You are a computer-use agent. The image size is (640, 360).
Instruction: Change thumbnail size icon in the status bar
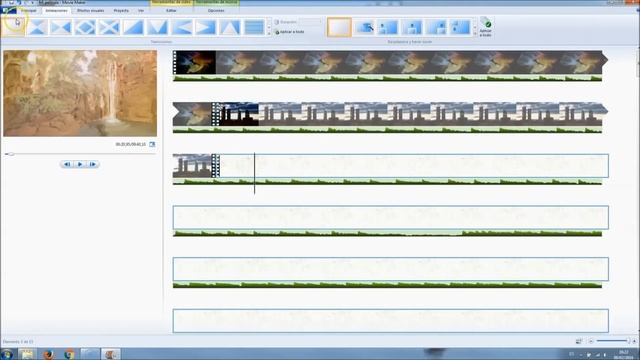pyautogui.click(x=579, y=341)
